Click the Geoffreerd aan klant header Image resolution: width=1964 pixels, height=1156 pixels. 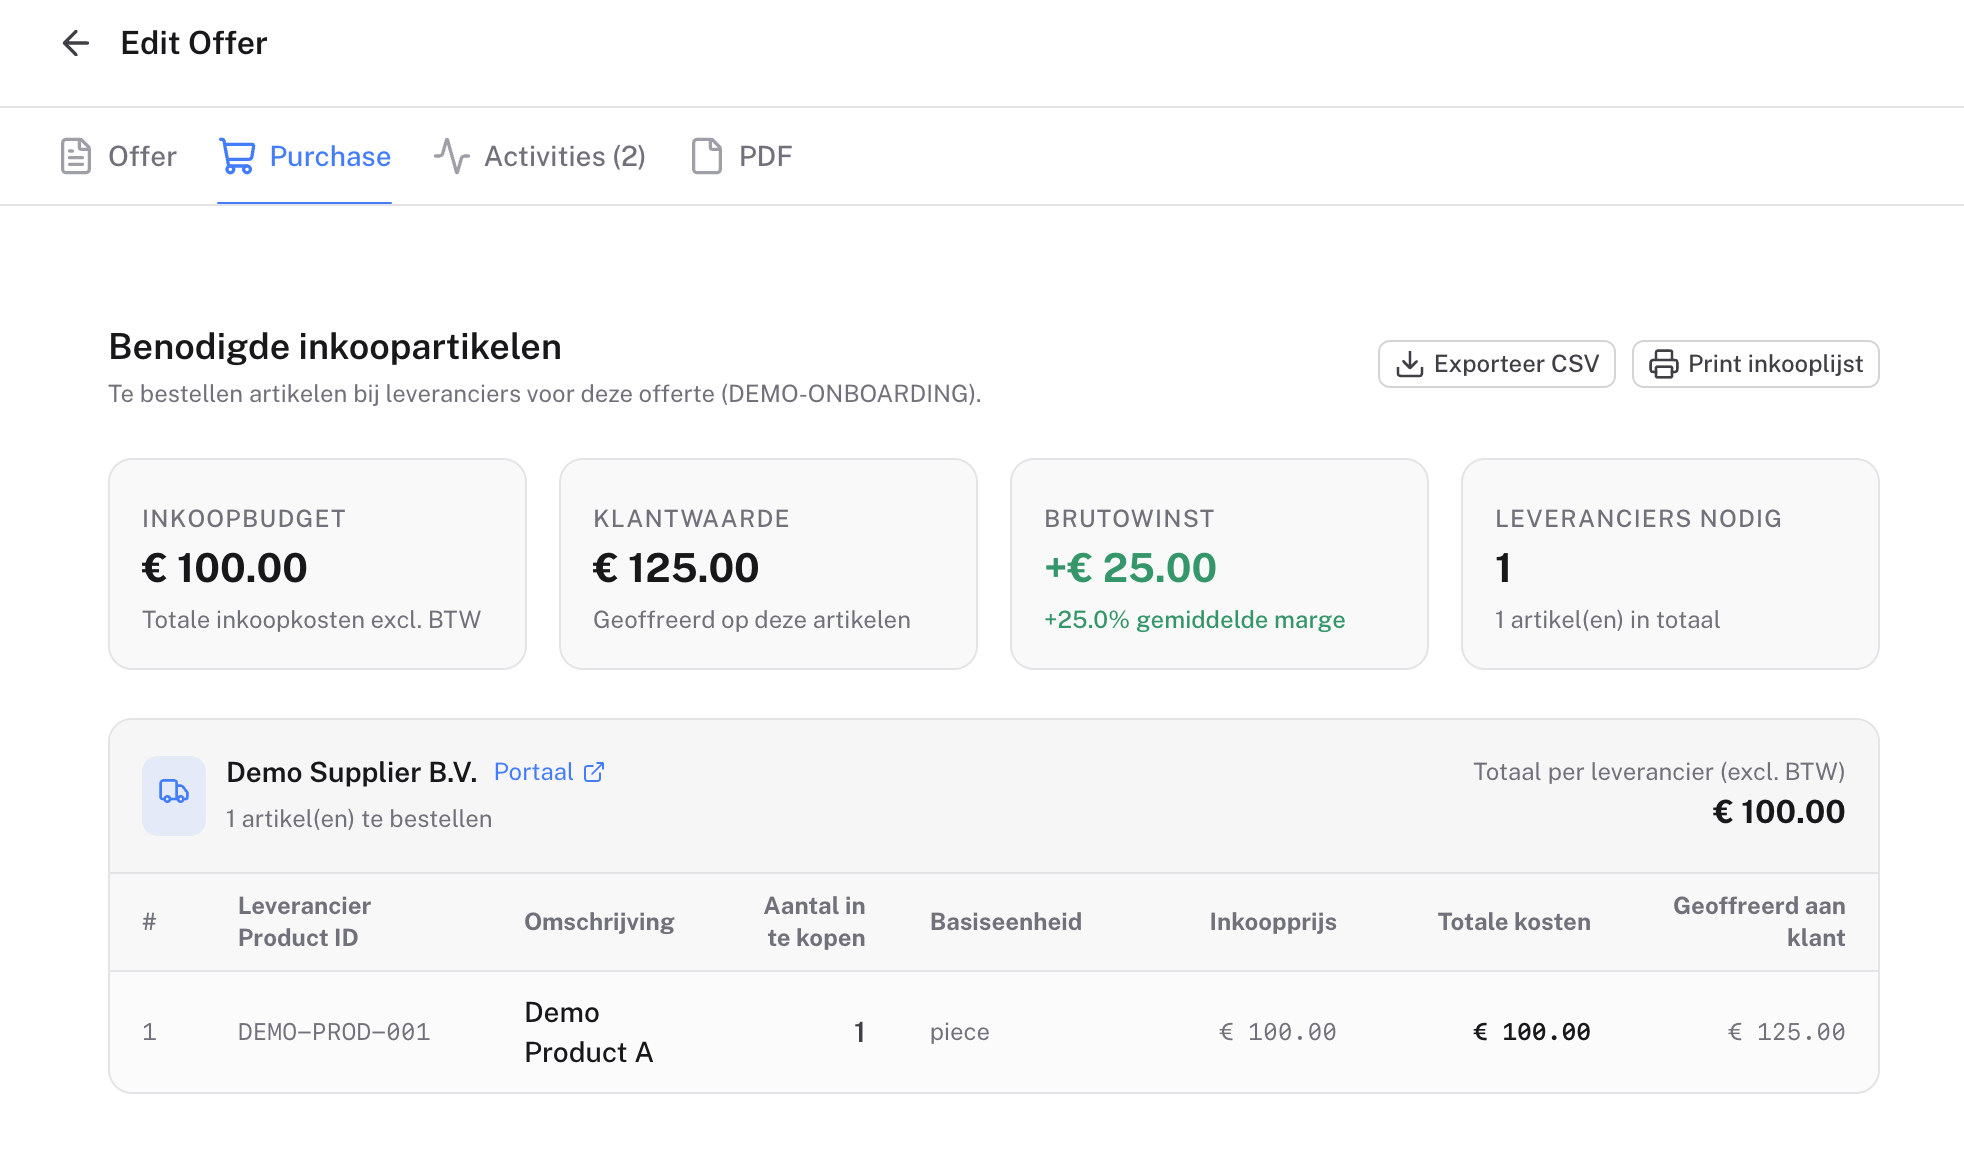coord(1759,922)
